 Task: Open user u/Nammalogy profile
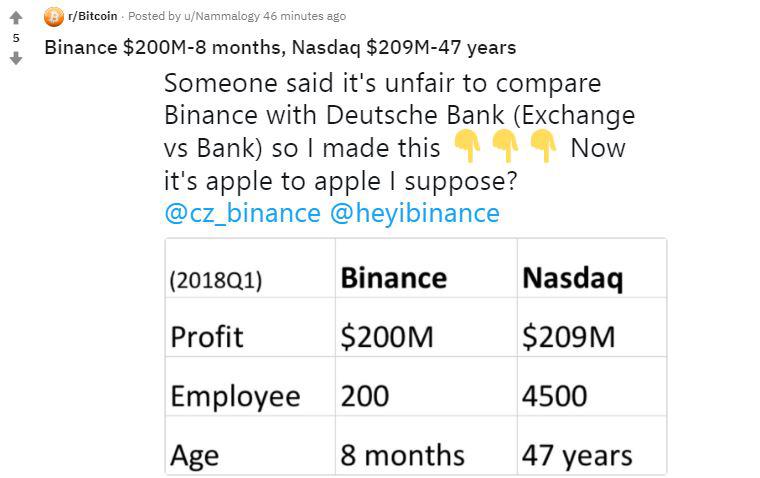click(x=222, y=16)
